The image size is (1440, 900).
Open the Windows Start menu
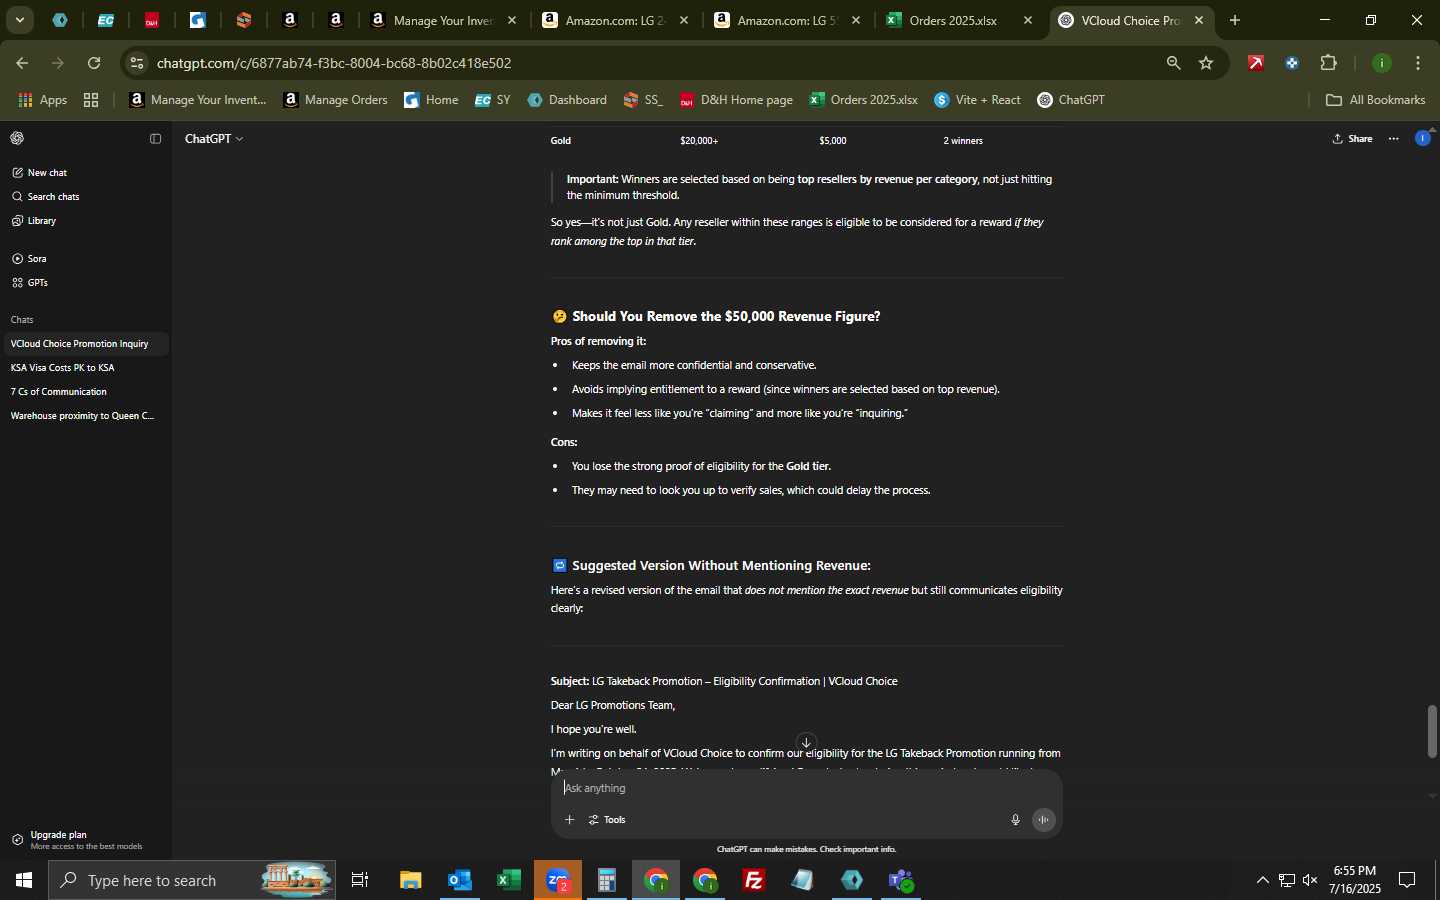pyautogui.click(x=24, y=881)
